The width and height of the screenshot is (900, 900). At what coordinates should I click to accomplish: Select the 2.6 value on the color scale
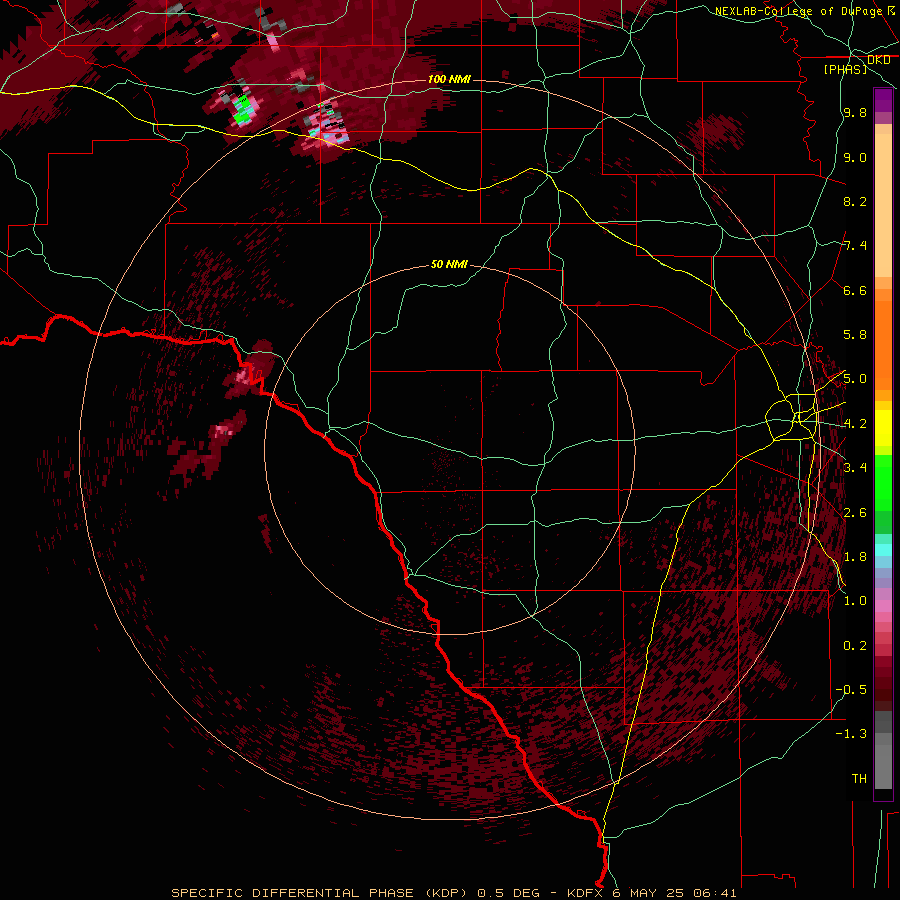coord(855,513)
